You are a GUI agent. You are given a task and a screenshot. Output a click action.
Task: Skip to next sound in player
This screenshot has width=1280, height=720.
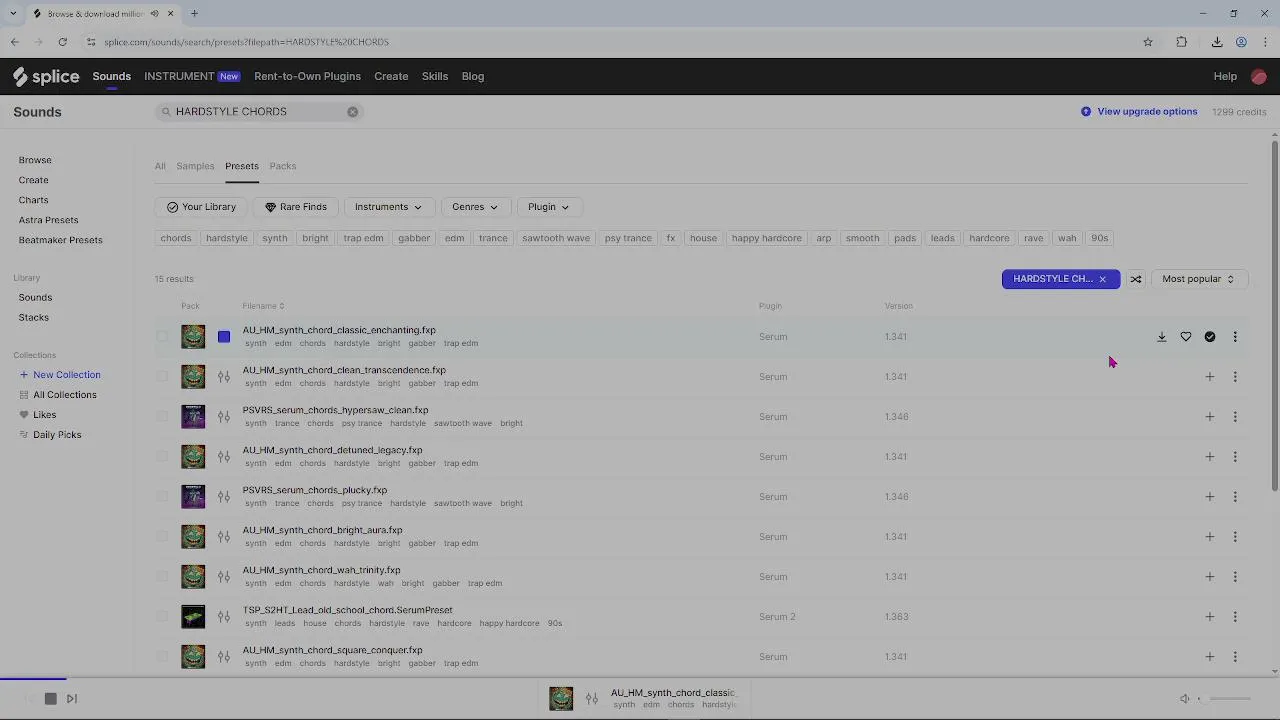(x=72, y=699)
